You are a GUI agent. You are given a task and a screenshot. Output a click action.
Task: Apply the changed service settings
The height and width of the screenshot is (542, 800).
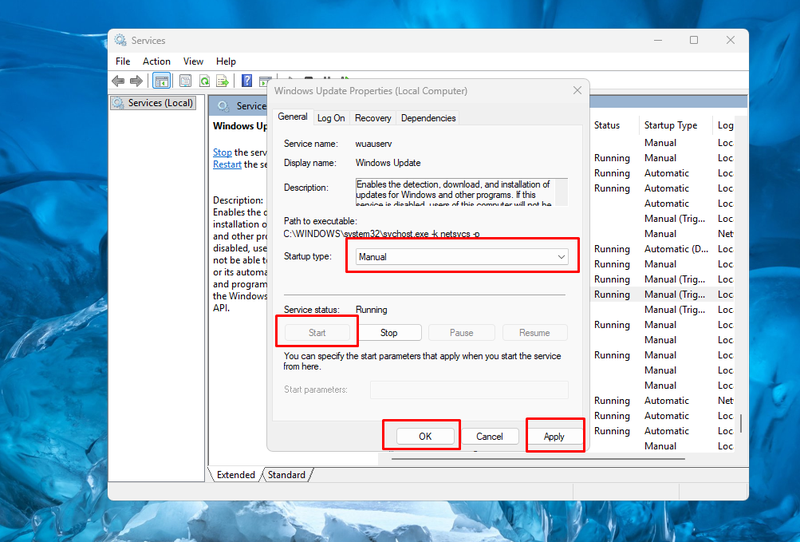click(554, 436)
